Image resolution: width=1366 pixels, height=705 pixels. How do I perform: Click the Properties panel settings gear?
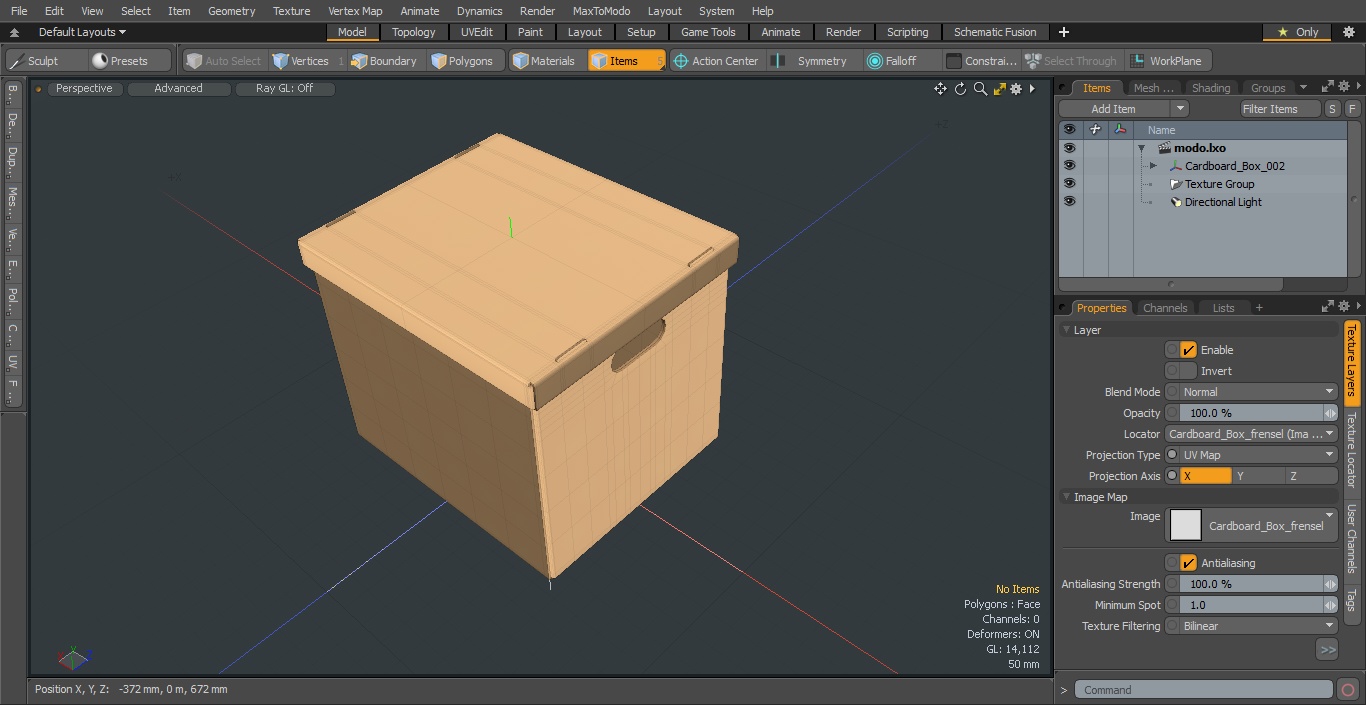[1344, 307]
